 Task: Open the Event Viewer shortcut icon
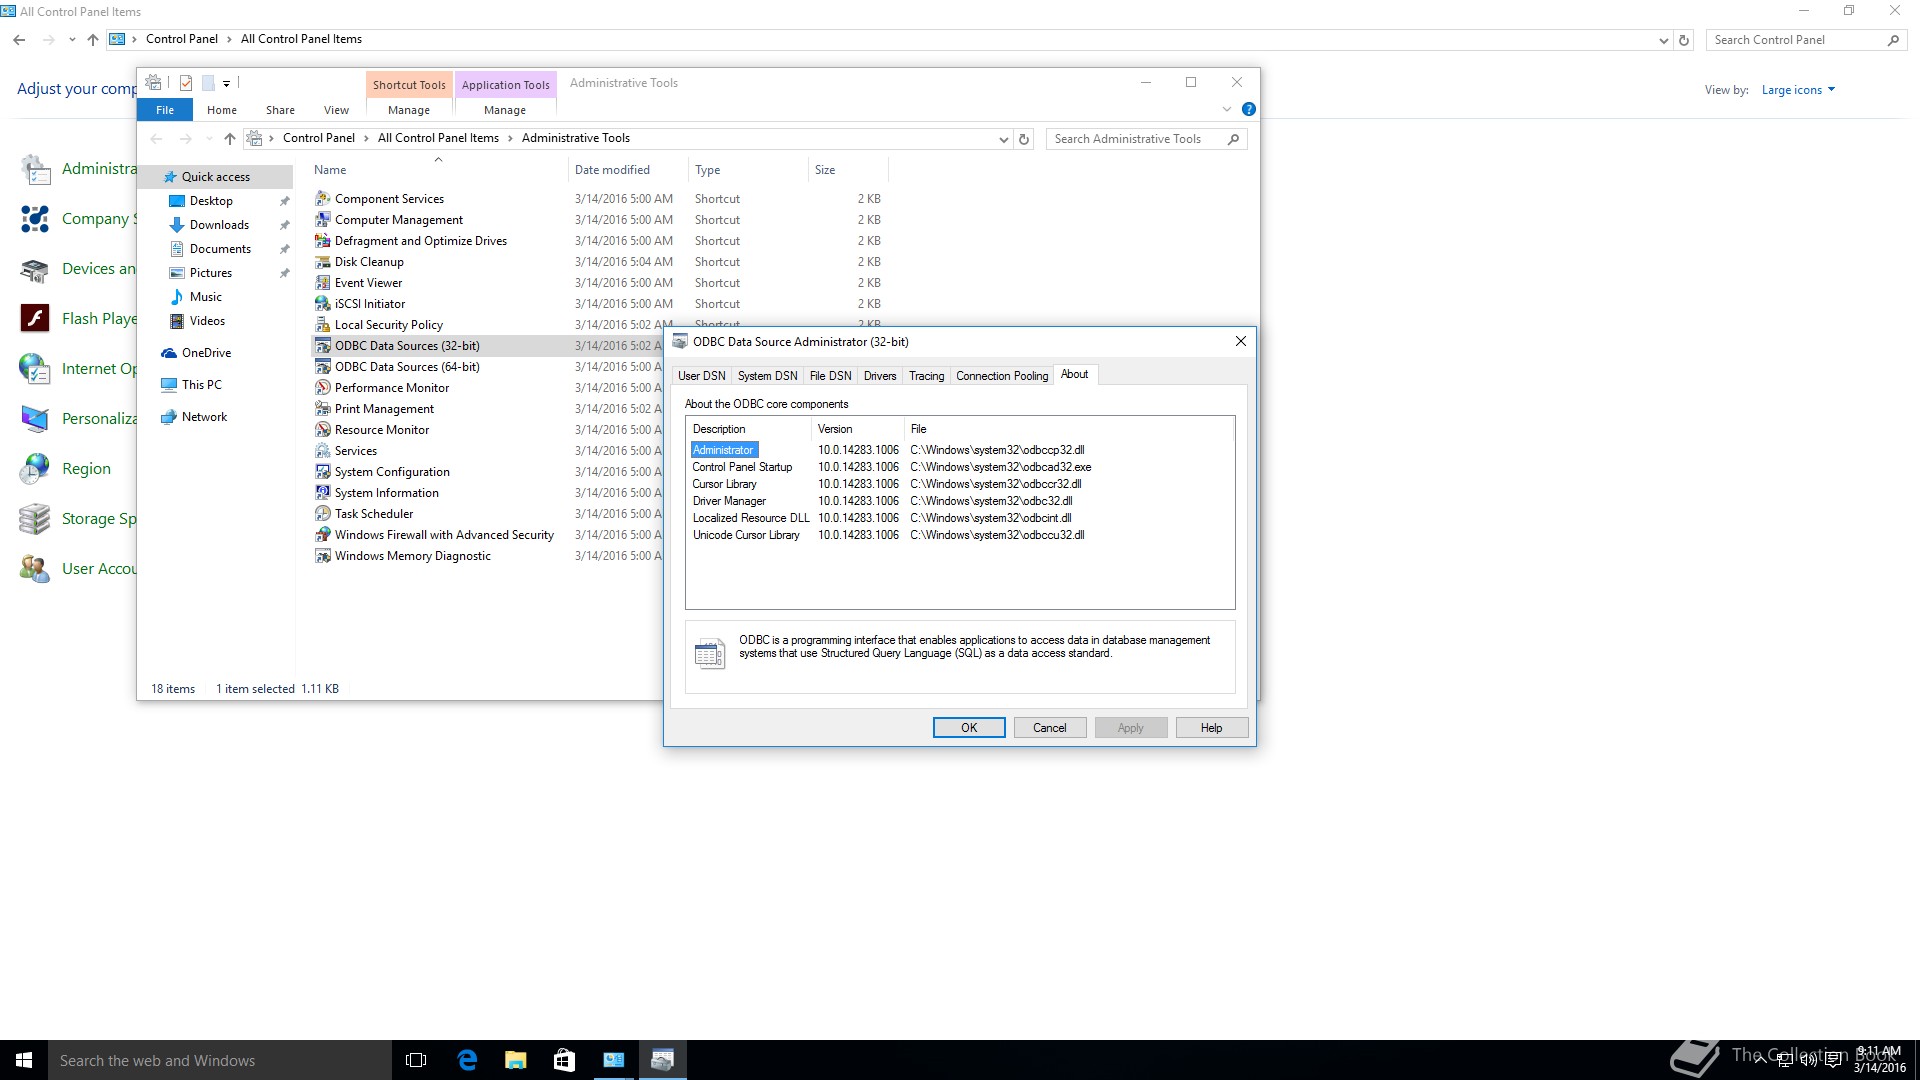pos(322,283)
